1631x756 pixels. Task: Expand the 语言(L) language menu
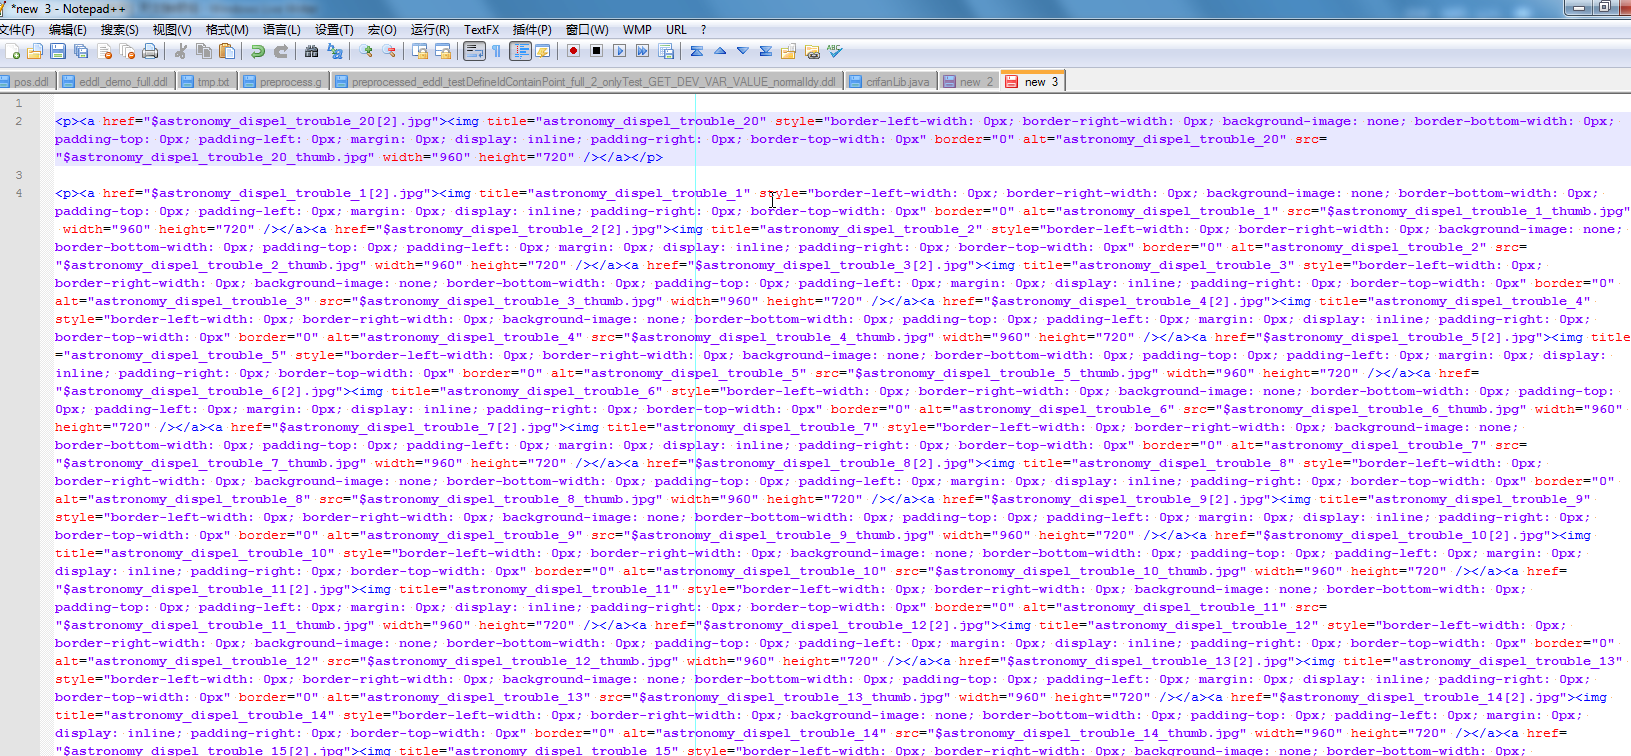coord(281,30)
